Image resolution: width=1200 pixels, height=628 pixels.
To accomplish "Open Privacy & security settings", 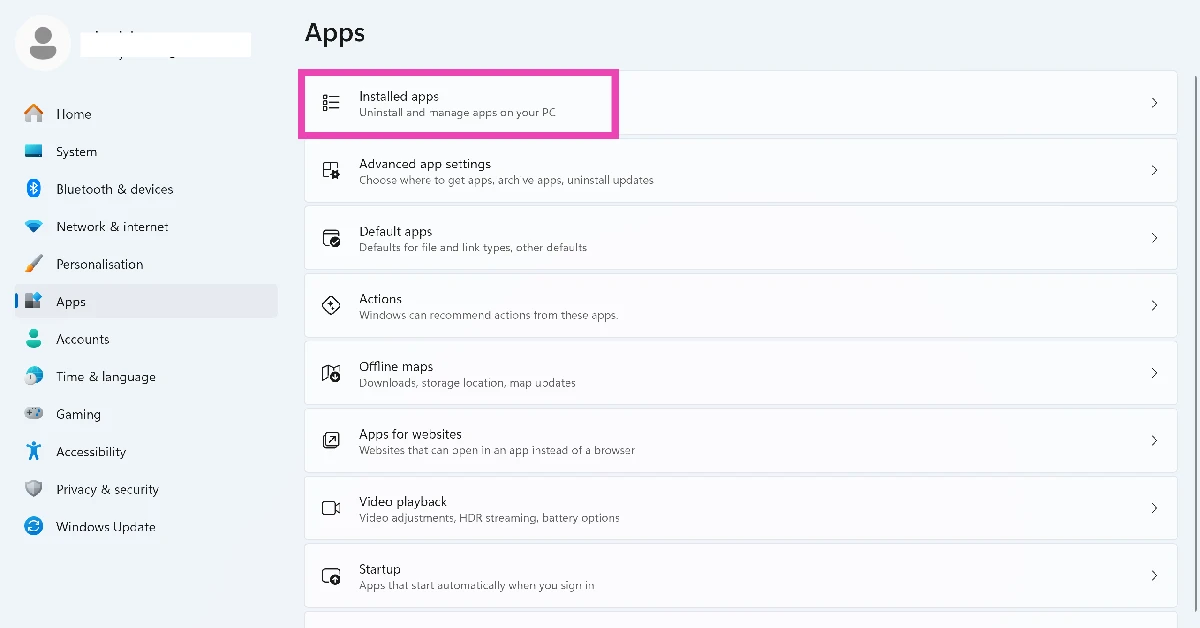I will coord(109,489).
